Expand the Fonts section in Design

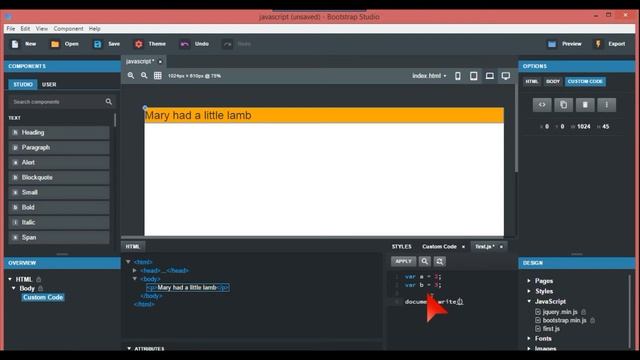click(x=529, y=338)
